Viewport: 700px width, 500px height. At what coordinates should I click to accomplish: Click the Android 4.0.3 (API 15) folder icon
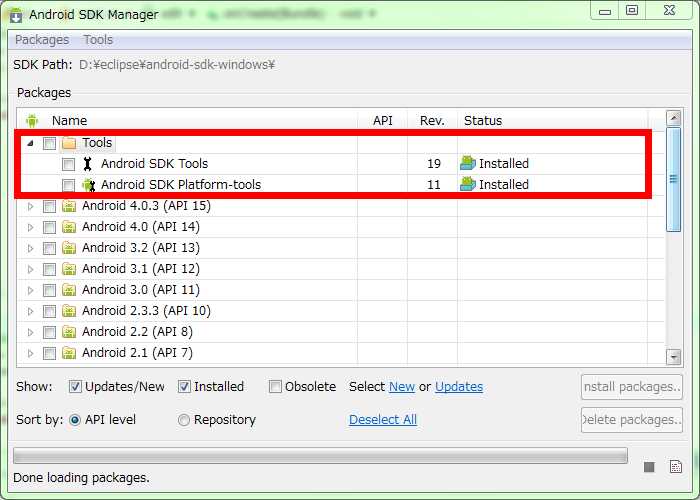click(69, 206)
